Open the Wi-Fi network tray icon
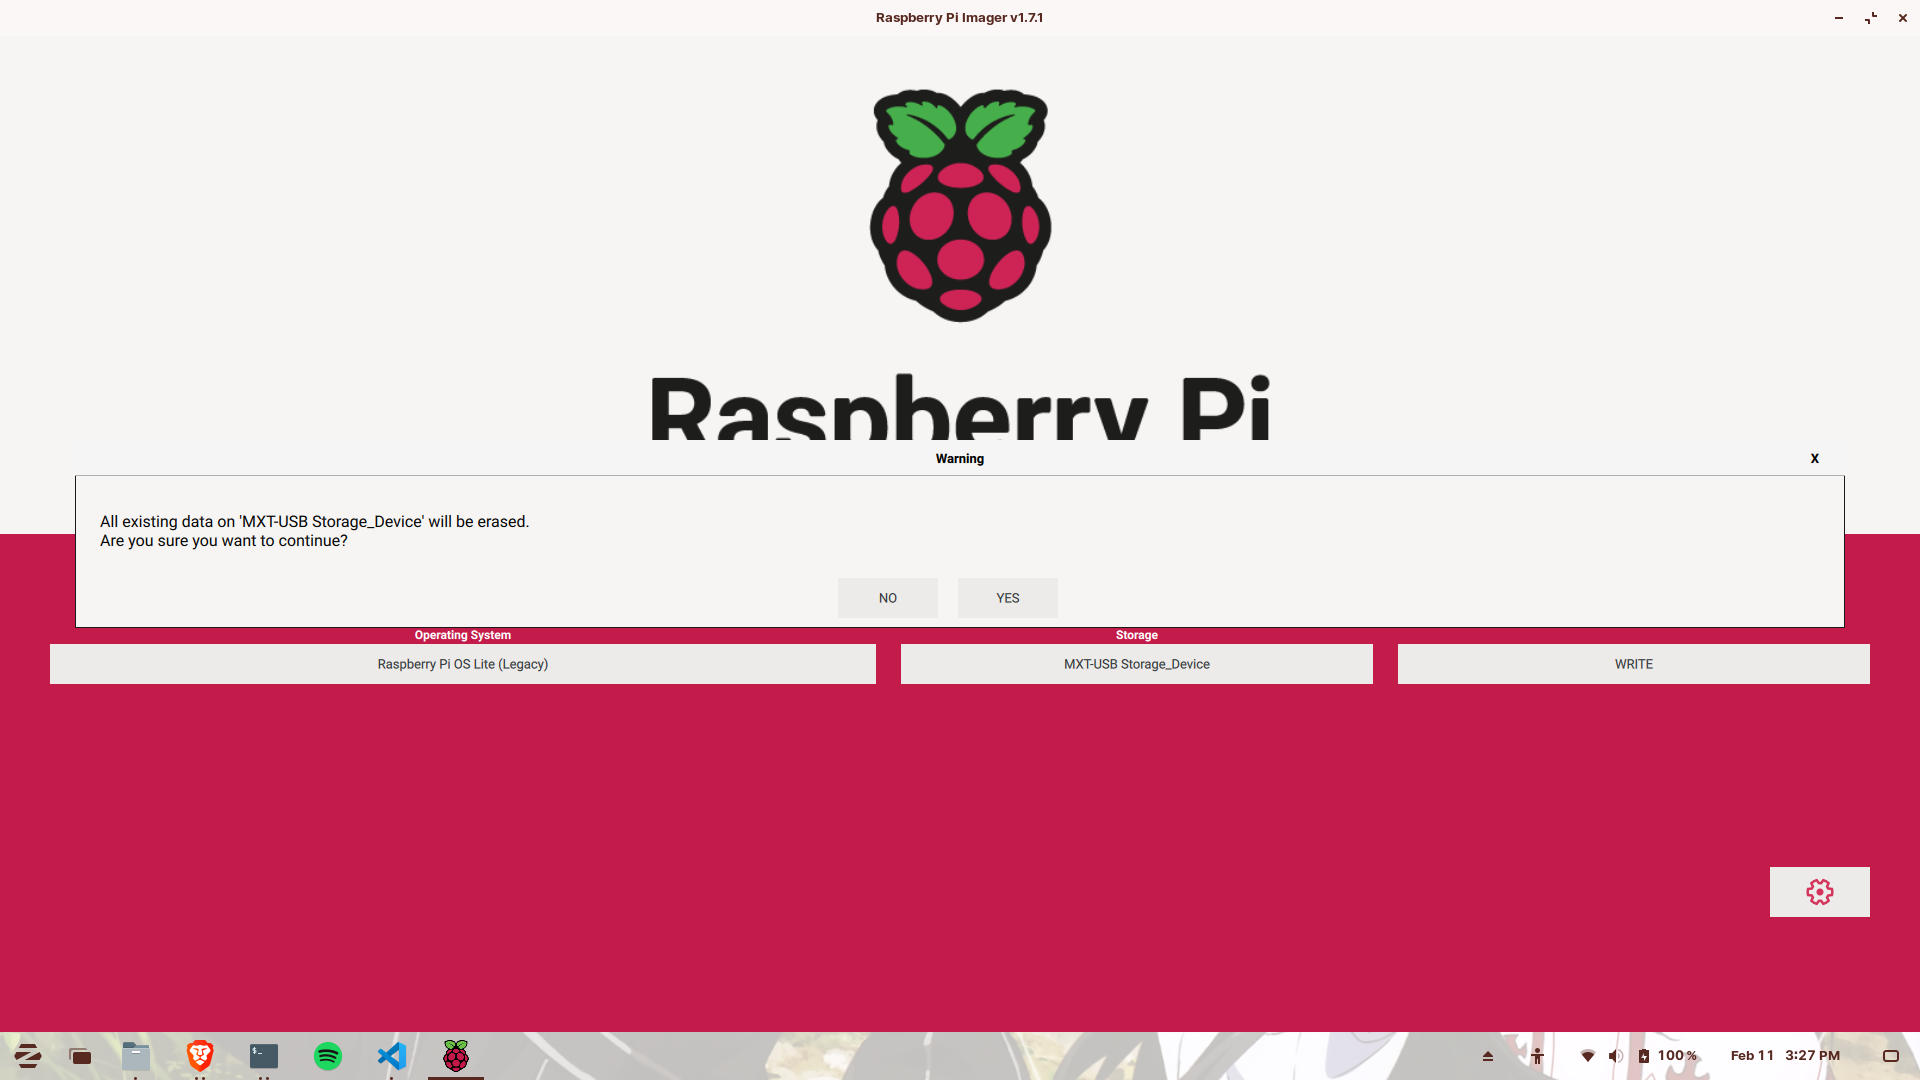 pos(1587,1056)
